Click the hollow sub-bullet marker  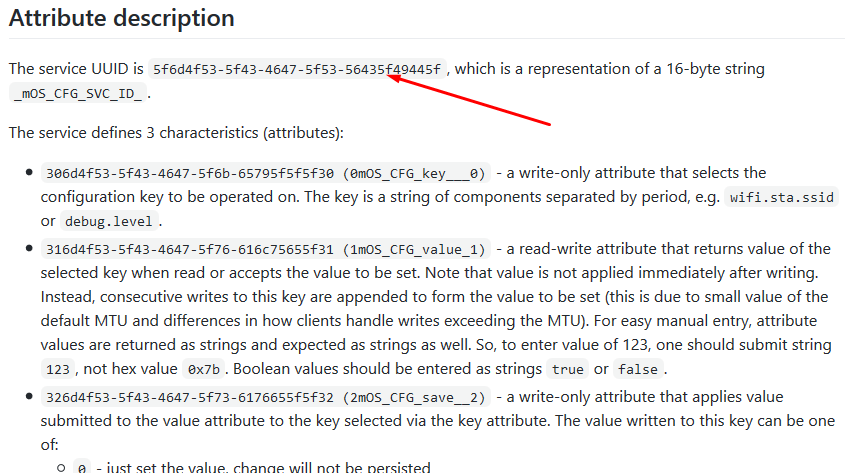click(61, 467)
